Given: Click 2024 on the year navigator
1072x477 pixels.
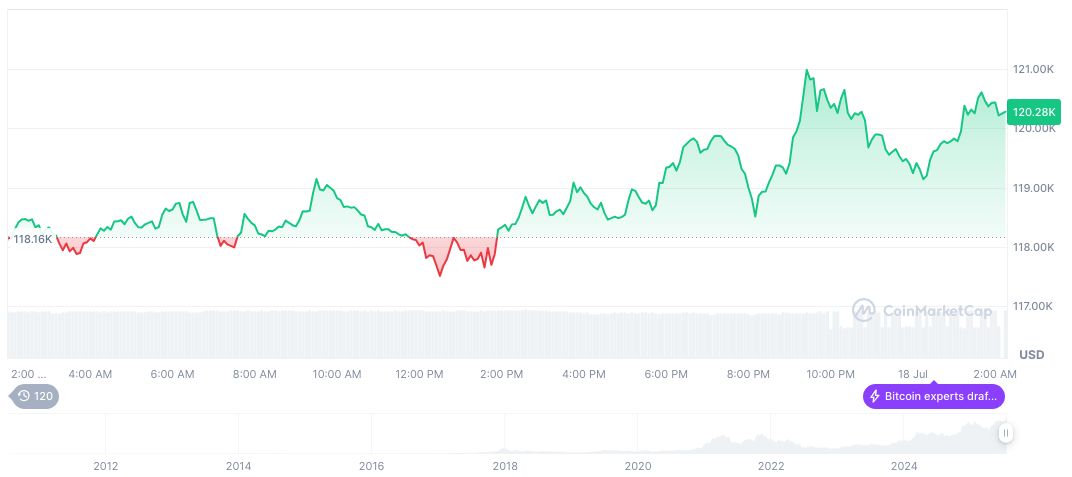Looking at the screenshot, I should click(x=904, y=466).
